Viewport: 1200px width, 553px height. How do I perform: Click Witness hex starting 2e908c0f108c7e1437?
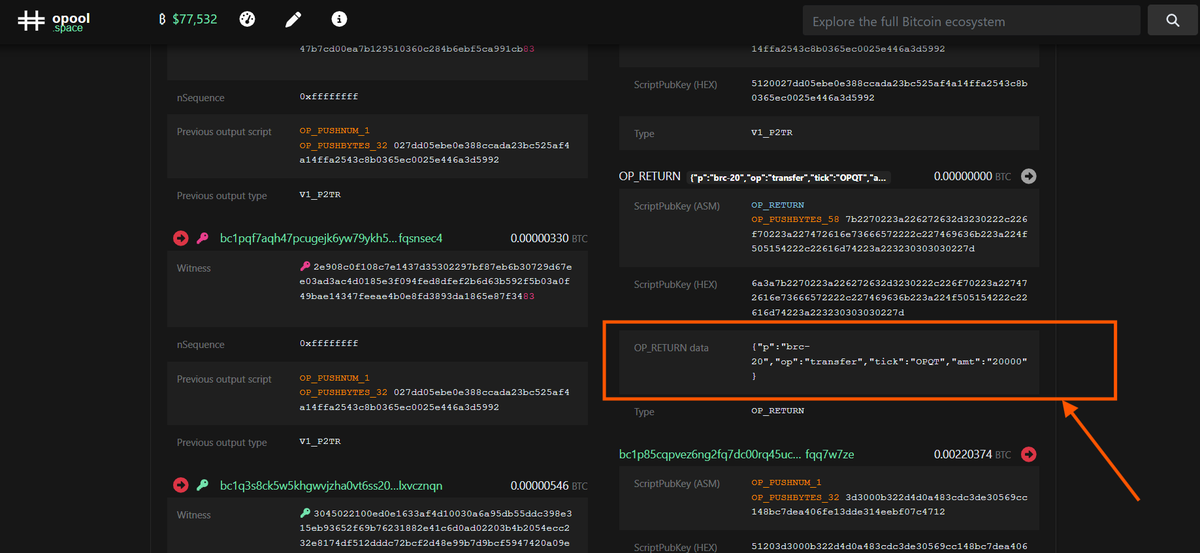coord(435,282)
